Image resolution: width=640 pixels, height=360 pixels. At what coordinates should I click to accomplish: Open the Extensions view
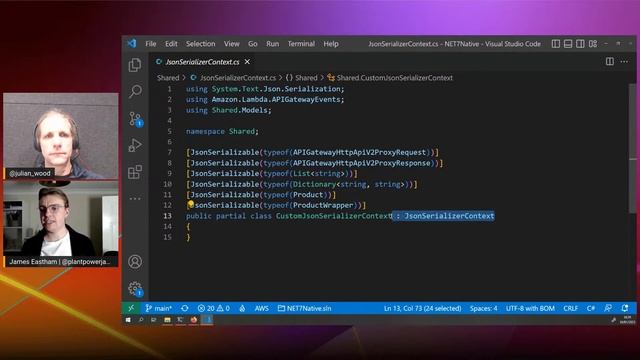point(135,172)
